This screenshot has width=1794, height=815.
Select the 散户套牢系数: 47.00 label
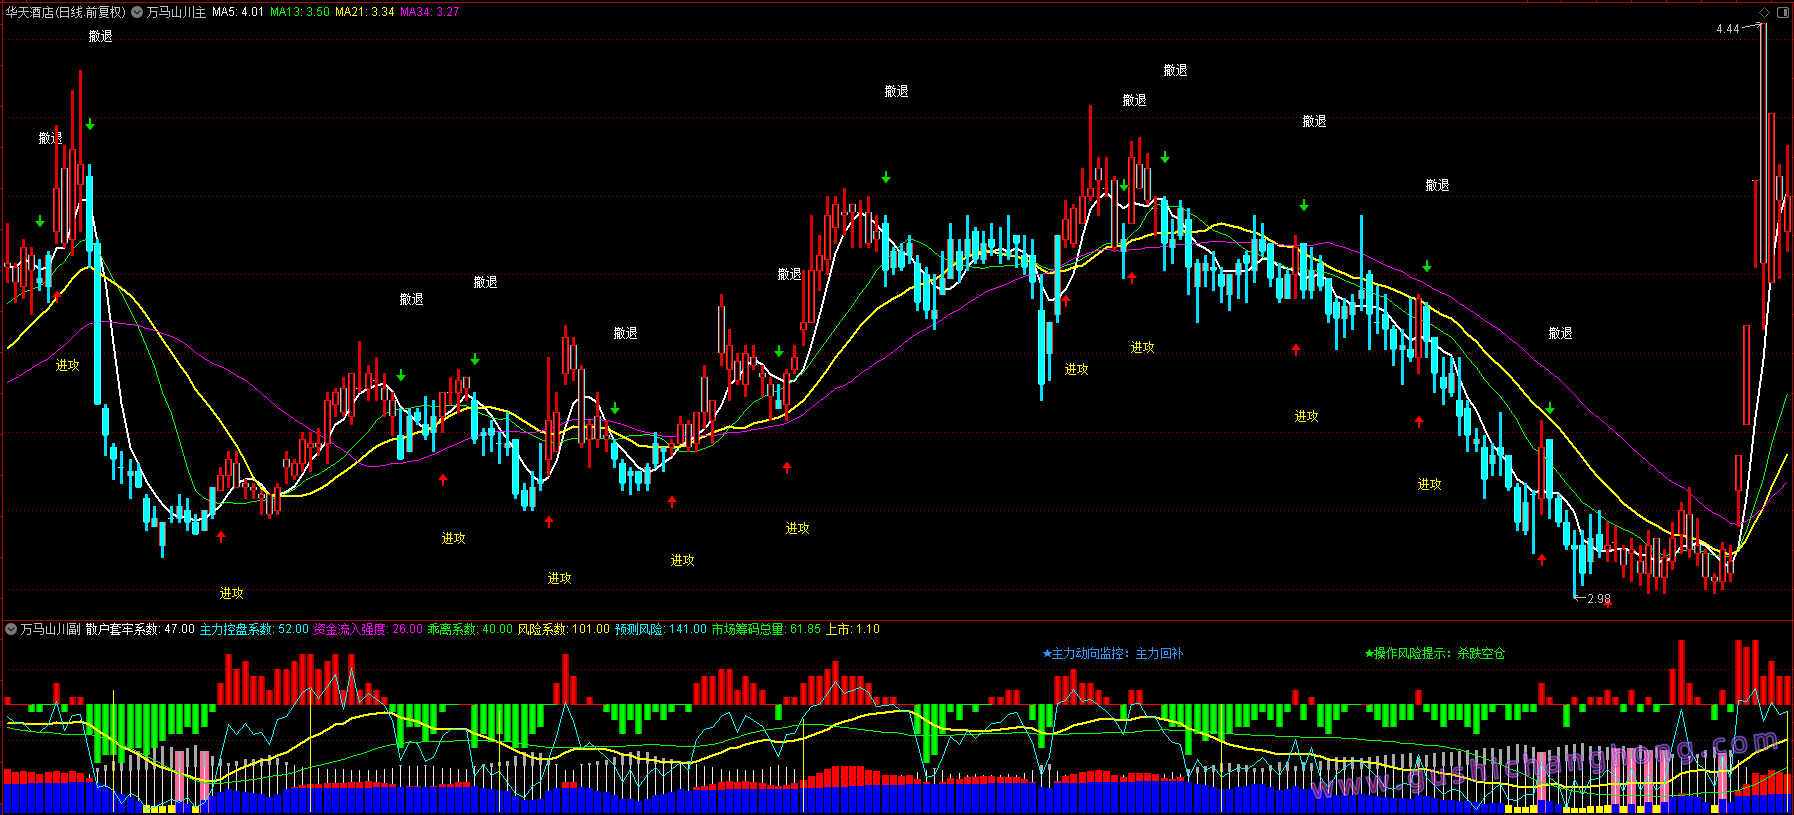tap(140, 629)
